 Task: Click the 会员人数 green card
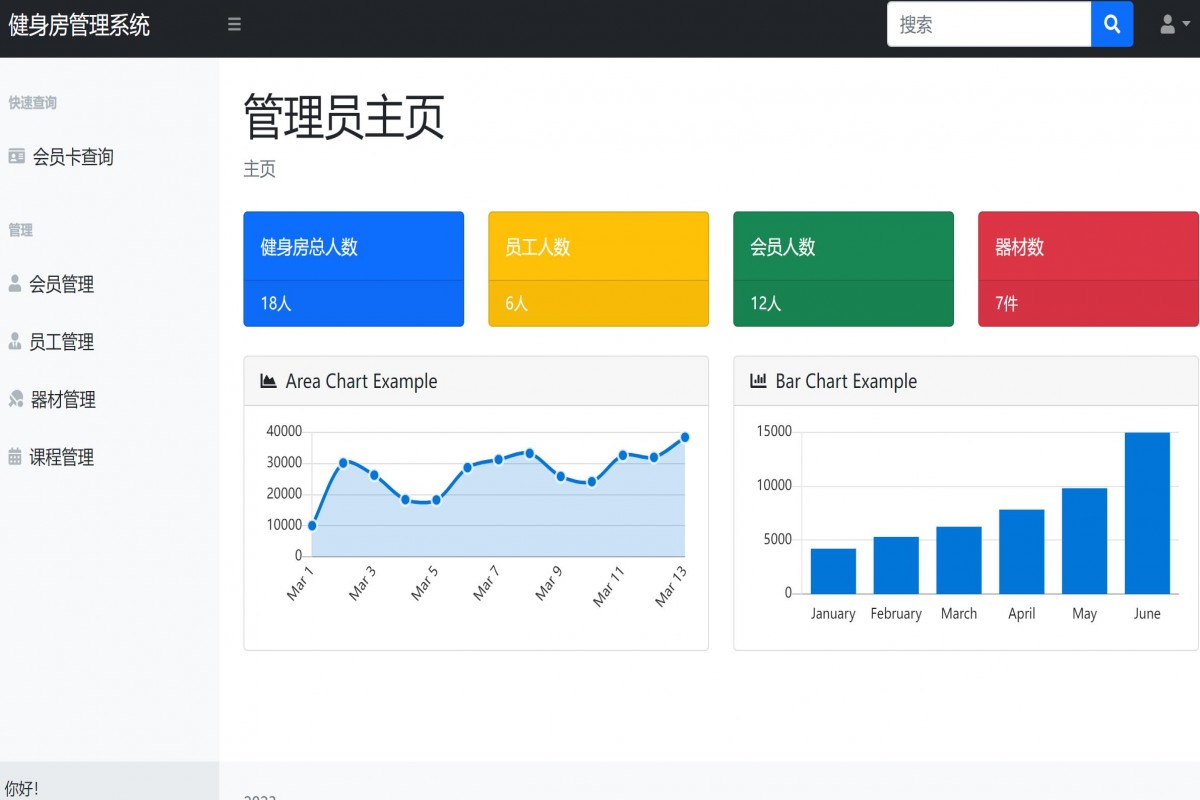[x=843, y=268]
